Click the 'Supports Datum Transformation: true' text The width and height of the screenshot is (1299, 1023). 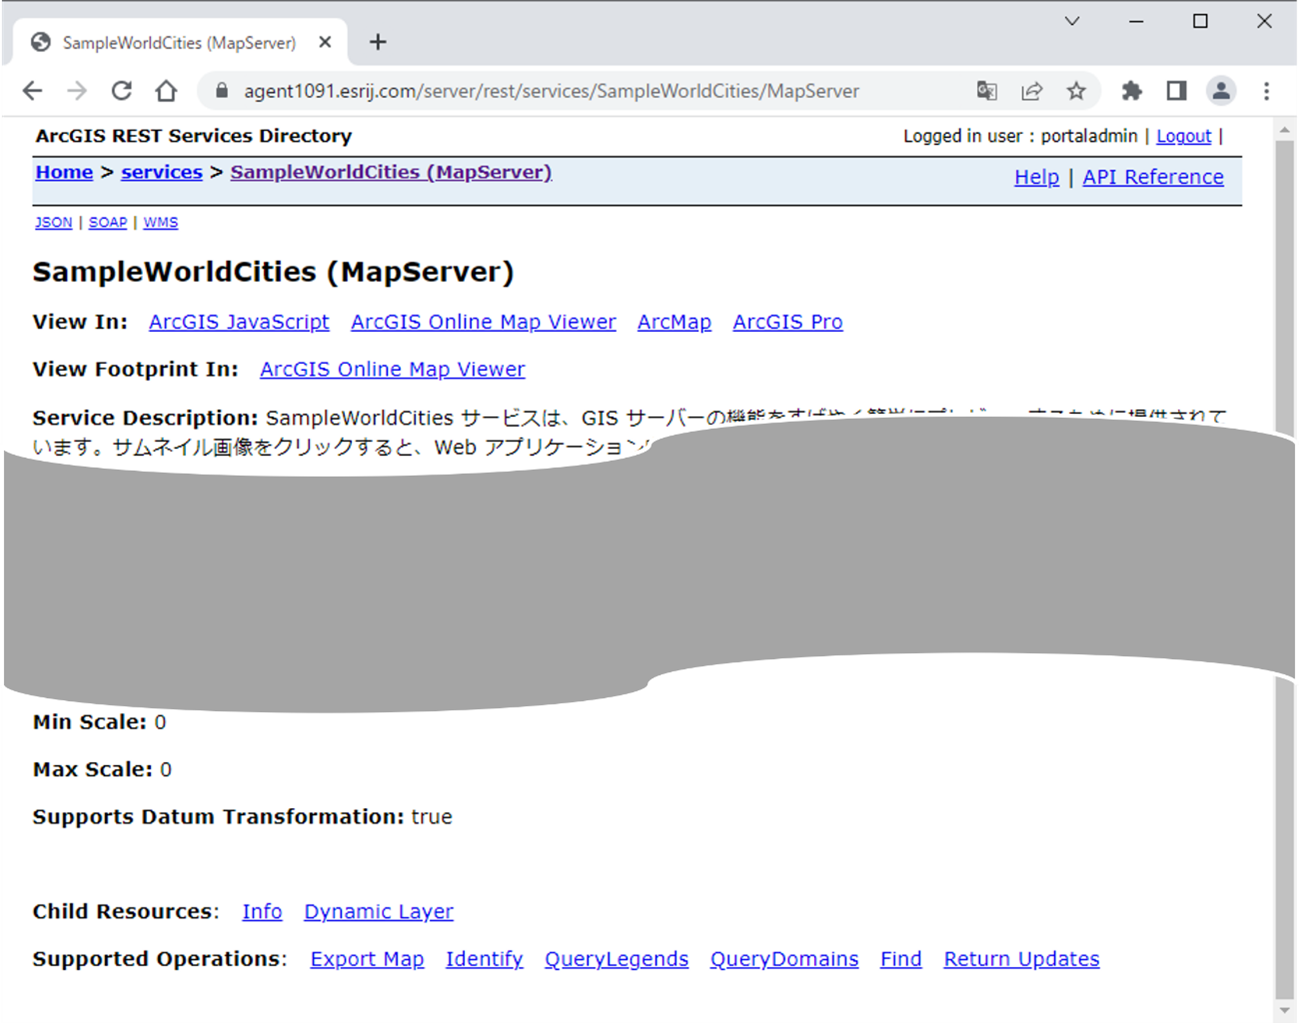click(242, 817)
